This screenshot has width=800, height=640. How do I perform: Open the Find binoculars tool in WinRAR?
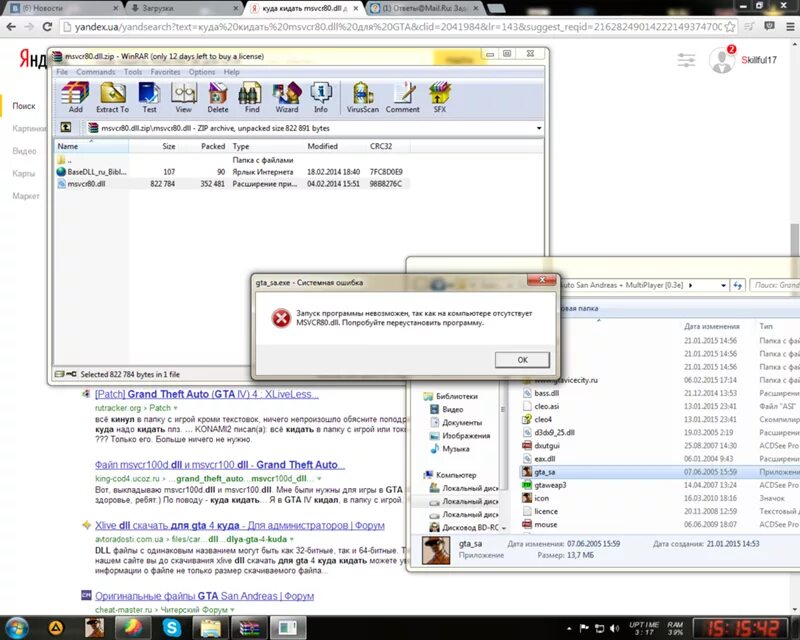(x=252, y=97)
